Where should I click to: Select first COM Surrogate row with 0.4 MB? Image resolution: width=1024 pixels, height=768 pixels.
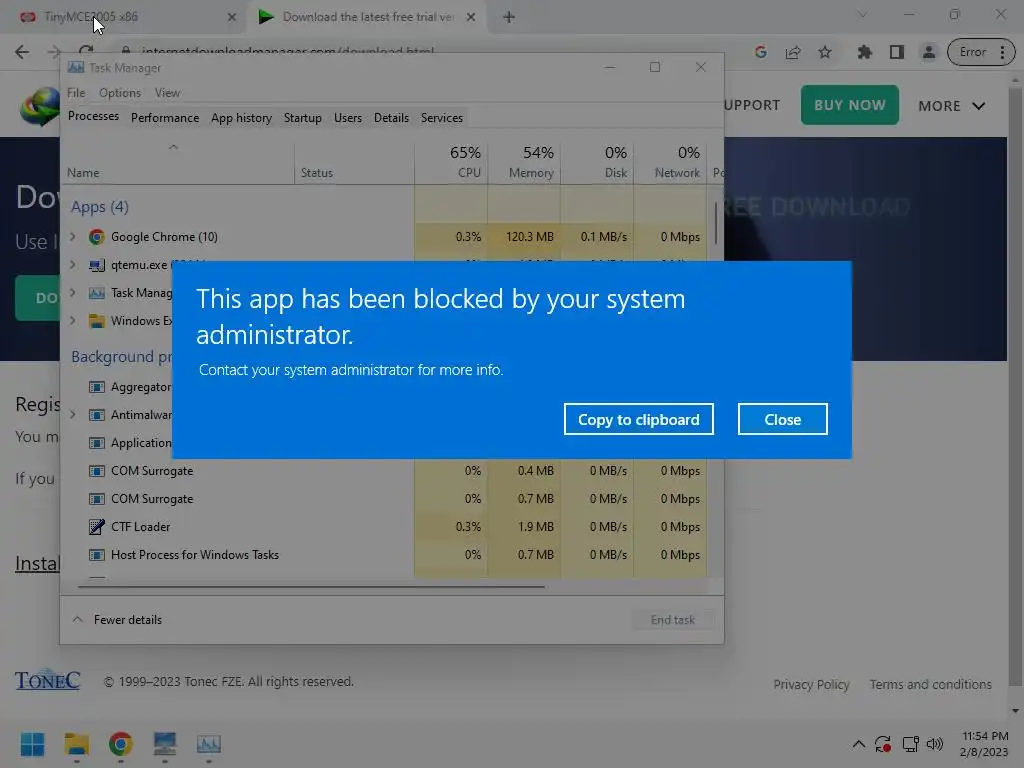385,471
